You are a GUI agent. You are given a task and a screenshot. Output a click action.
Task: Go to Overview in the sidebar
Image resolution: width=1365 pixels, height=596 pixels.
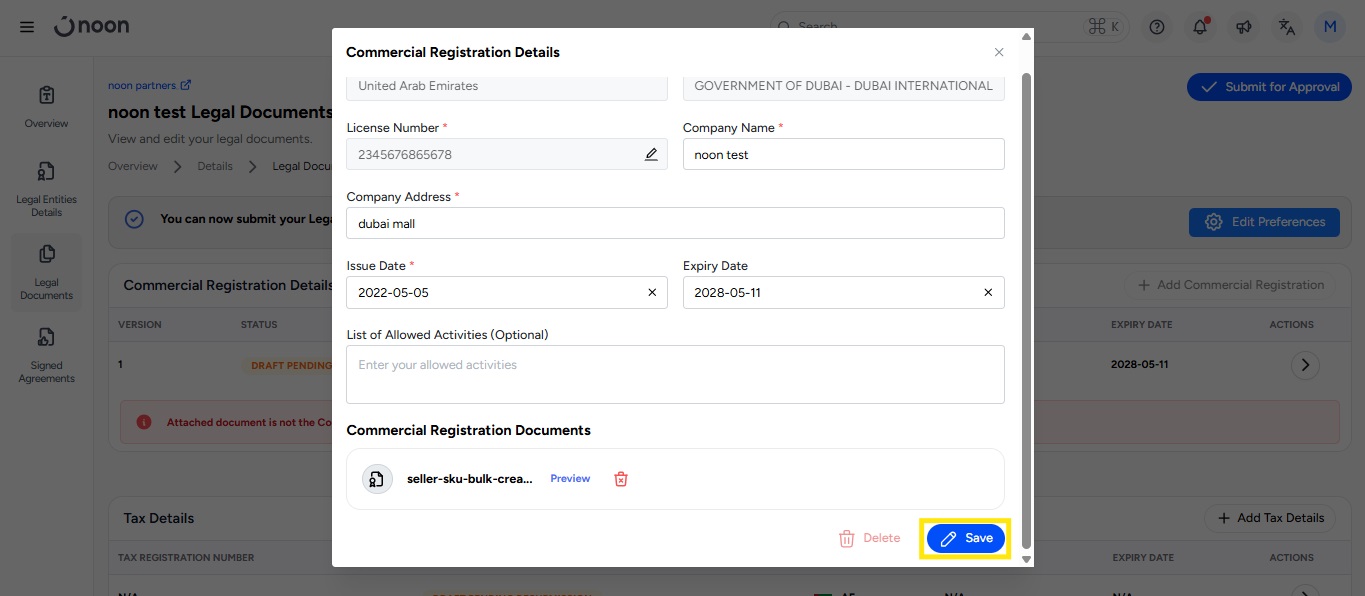(x=46, y=106)
